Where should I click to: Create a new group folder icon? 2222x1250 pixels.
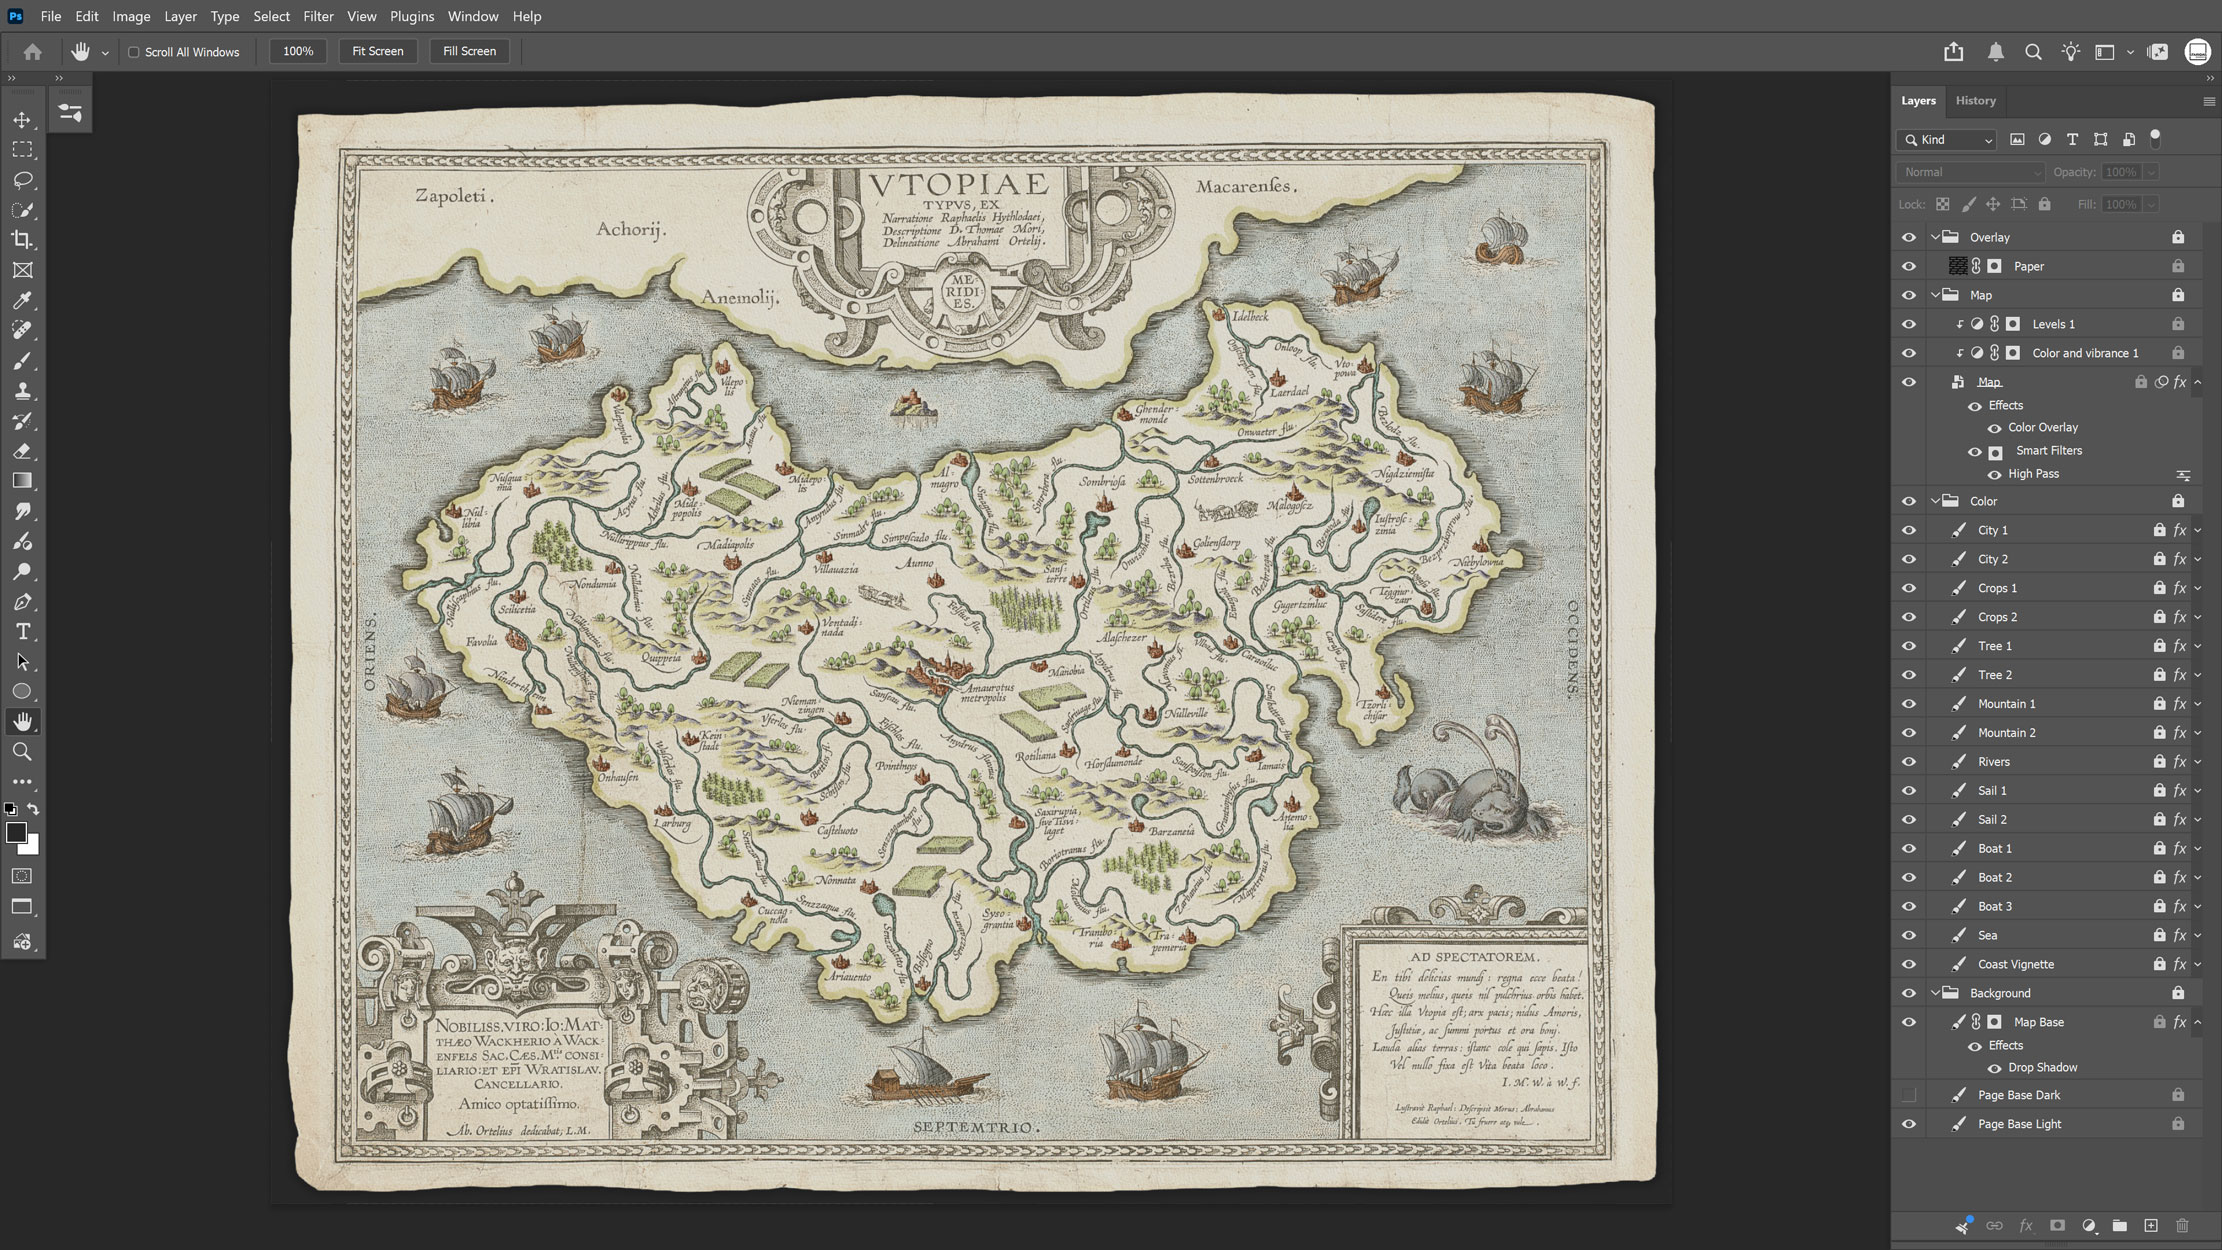click(2119, 1226)
